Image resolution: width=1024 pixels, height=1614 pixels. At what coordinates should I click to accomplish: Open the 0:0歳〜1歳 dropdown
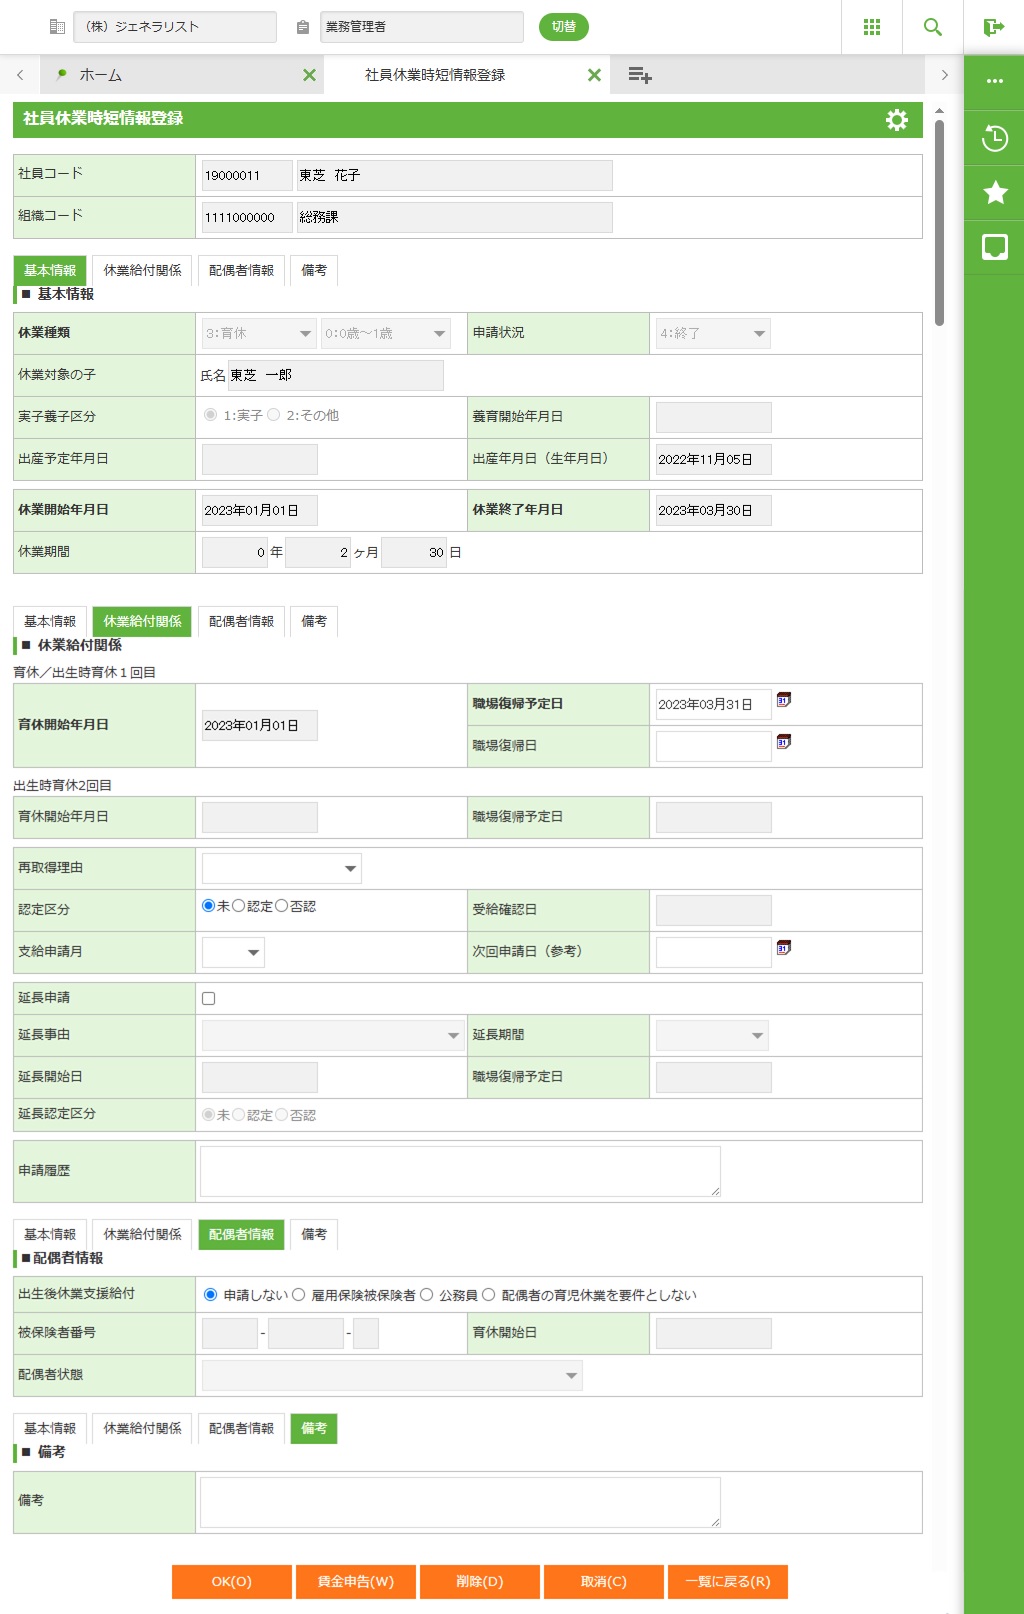tap(386, 334)
